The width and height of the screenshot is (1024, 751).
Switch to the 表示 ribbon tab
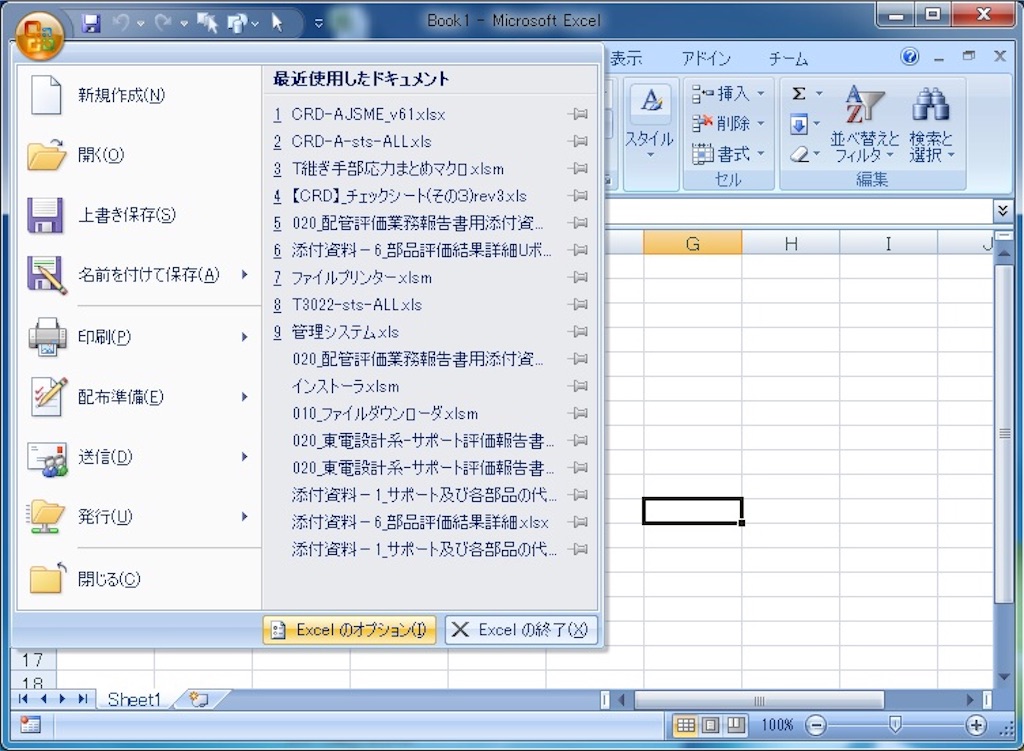[626, 59]
